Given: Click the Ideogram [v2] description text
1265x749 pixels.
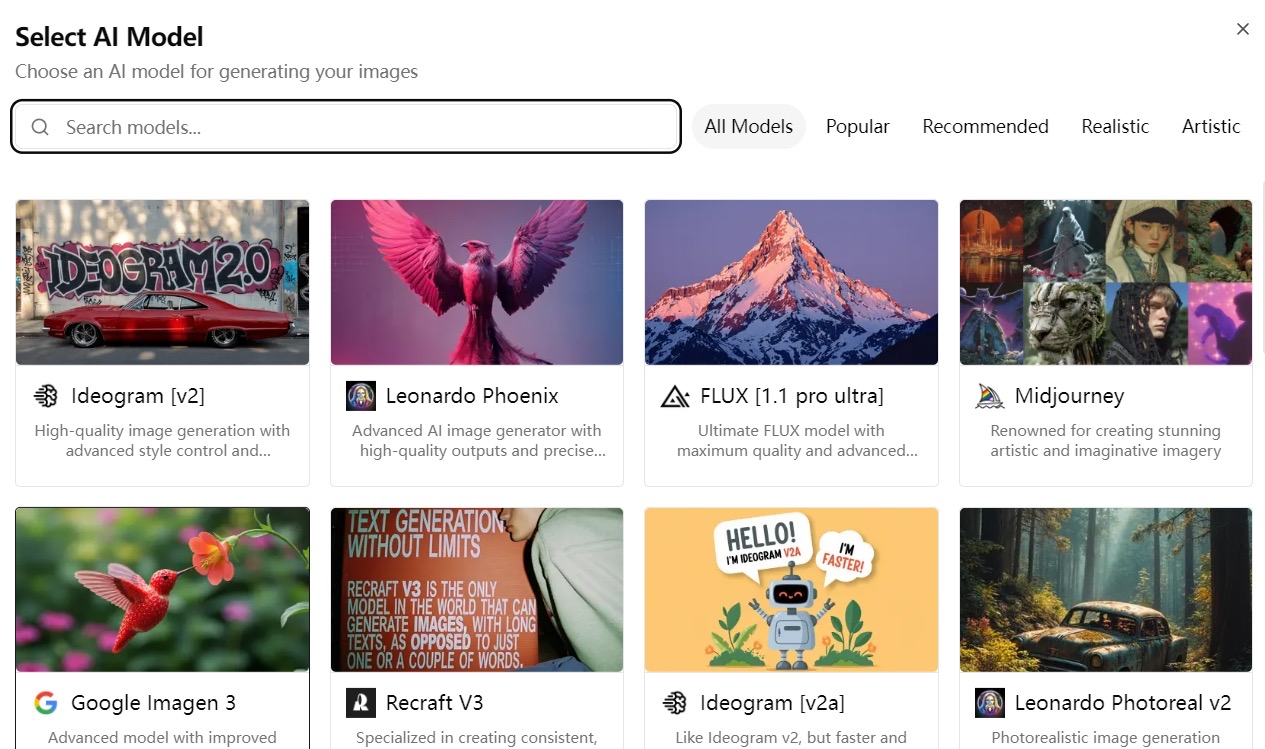Looking at the screenshot, I should click(x=162, y=440).
